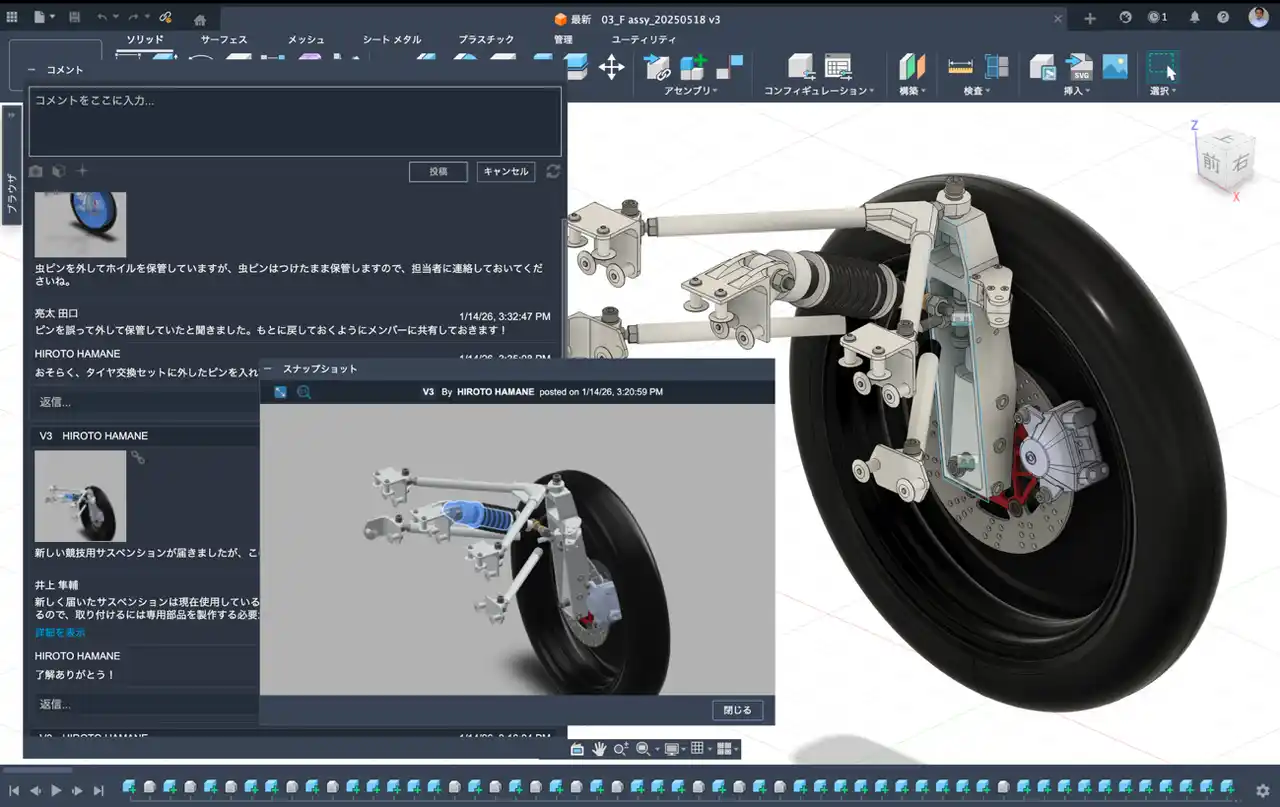The image size is (1280, 807).
Task: Click the Move/Copy arrows tool
Action: point(611,67)
